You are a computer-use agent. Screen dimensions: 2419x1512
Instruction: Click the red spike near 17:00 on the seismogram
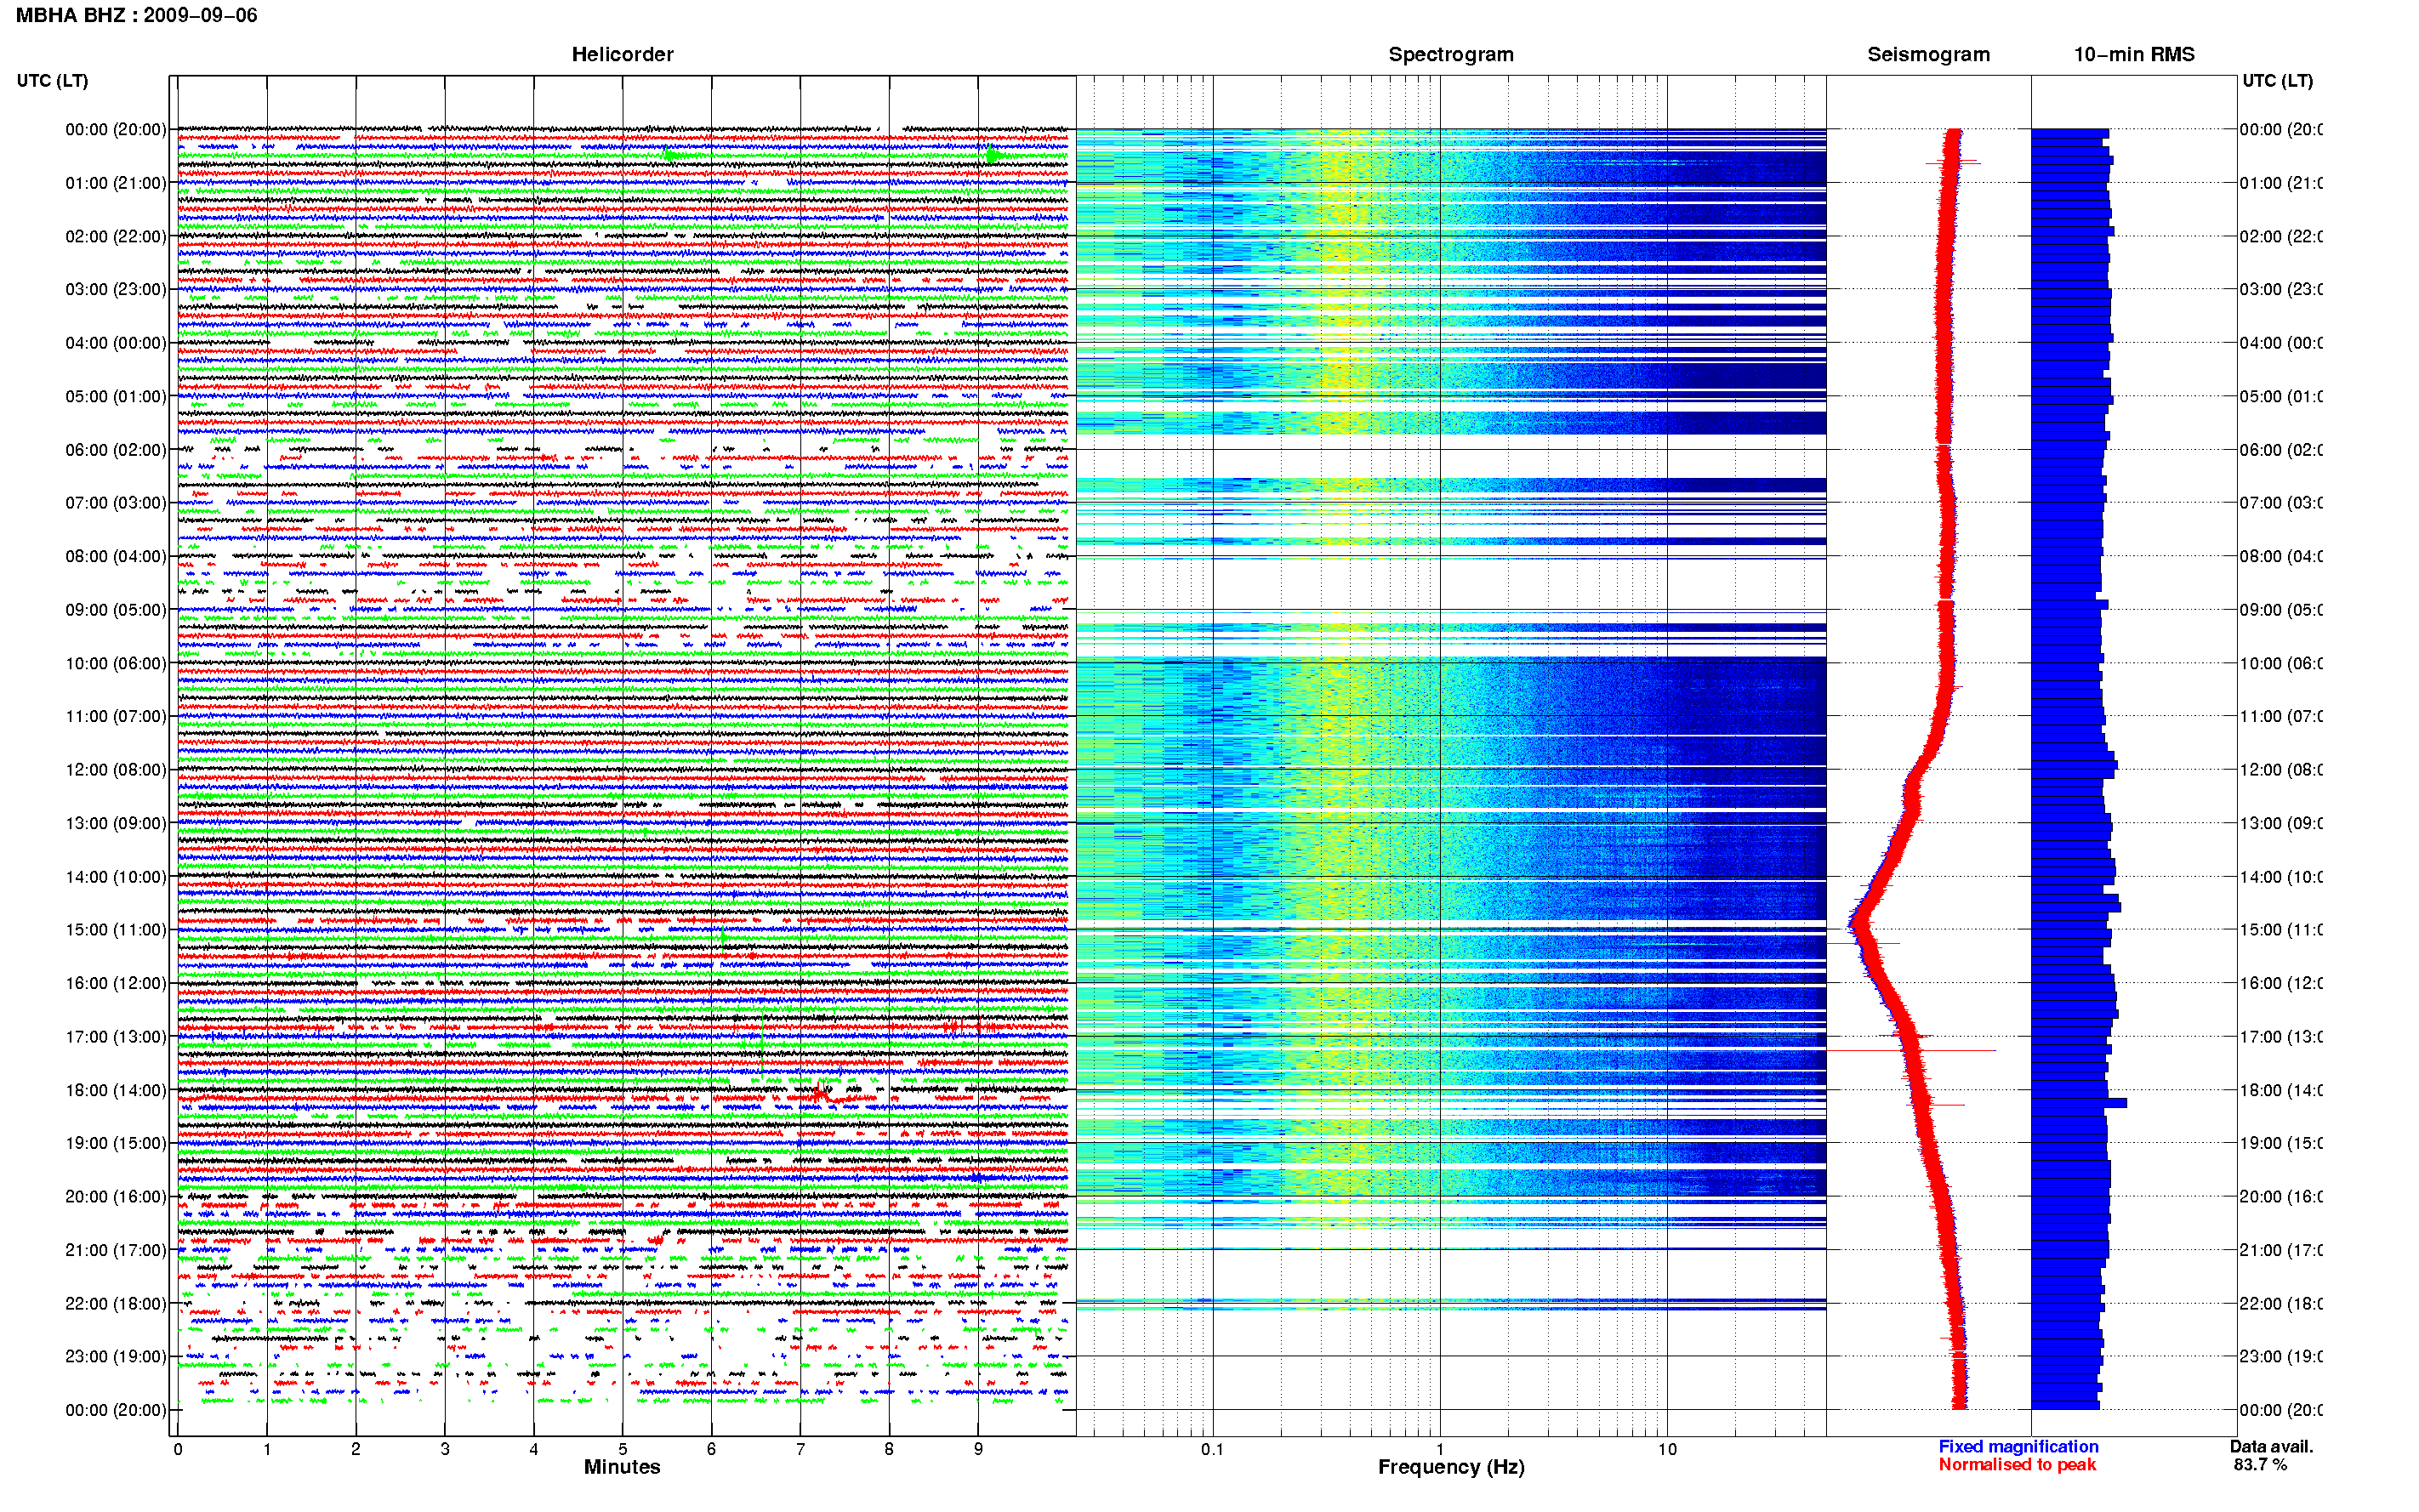point(1911,1050)
